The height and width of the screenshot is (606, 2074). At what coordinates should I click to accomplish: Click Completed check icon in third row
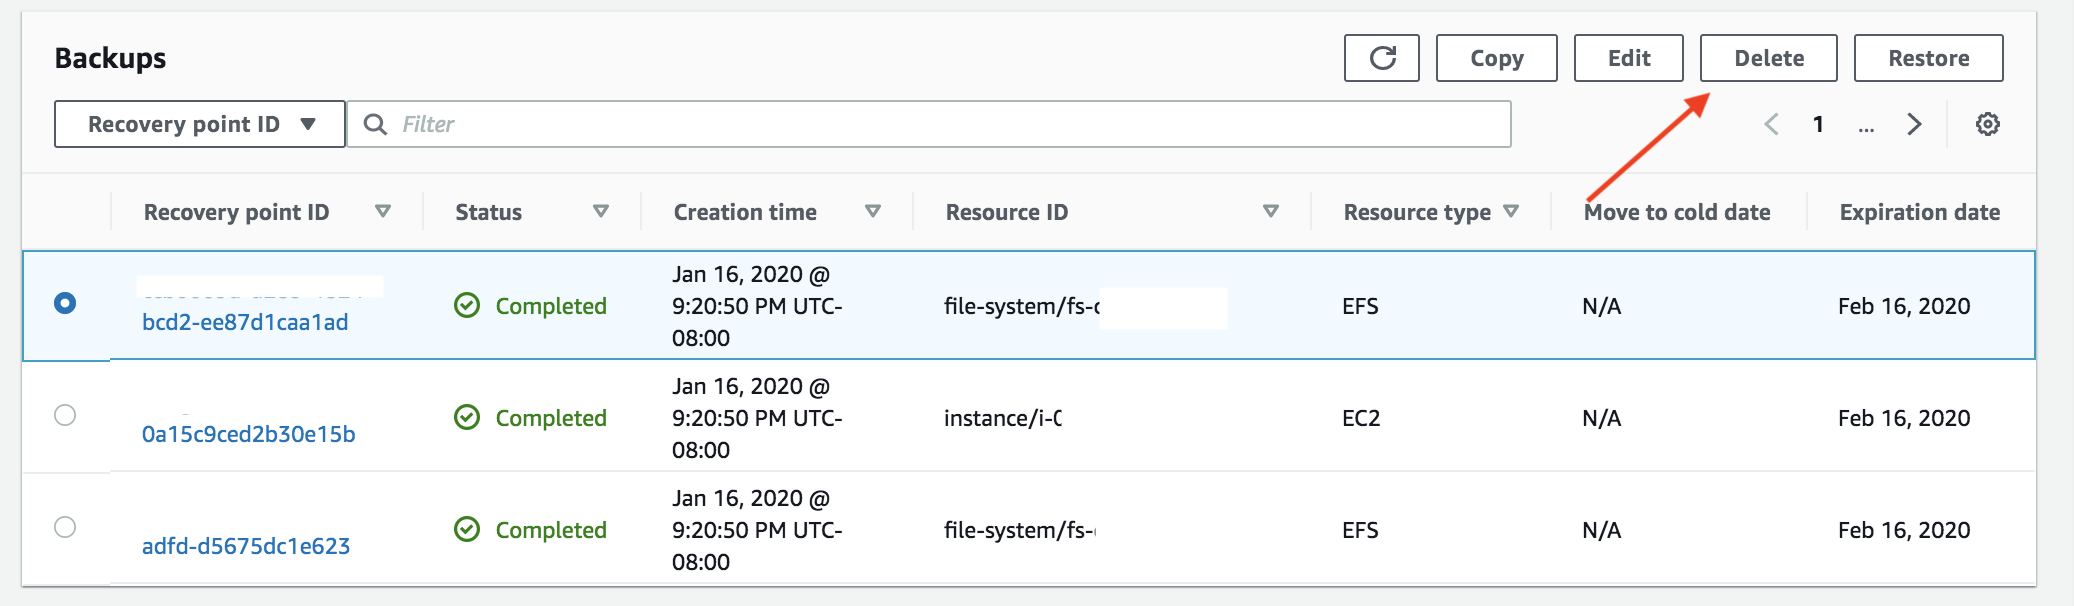[x=467, y=530]
